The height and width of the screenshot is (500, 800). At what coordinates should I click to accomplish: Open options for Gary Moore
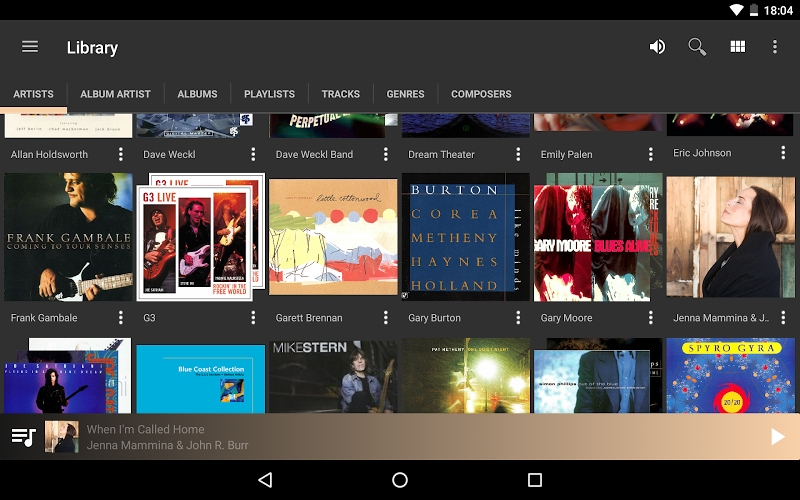(x=651, y=318)
